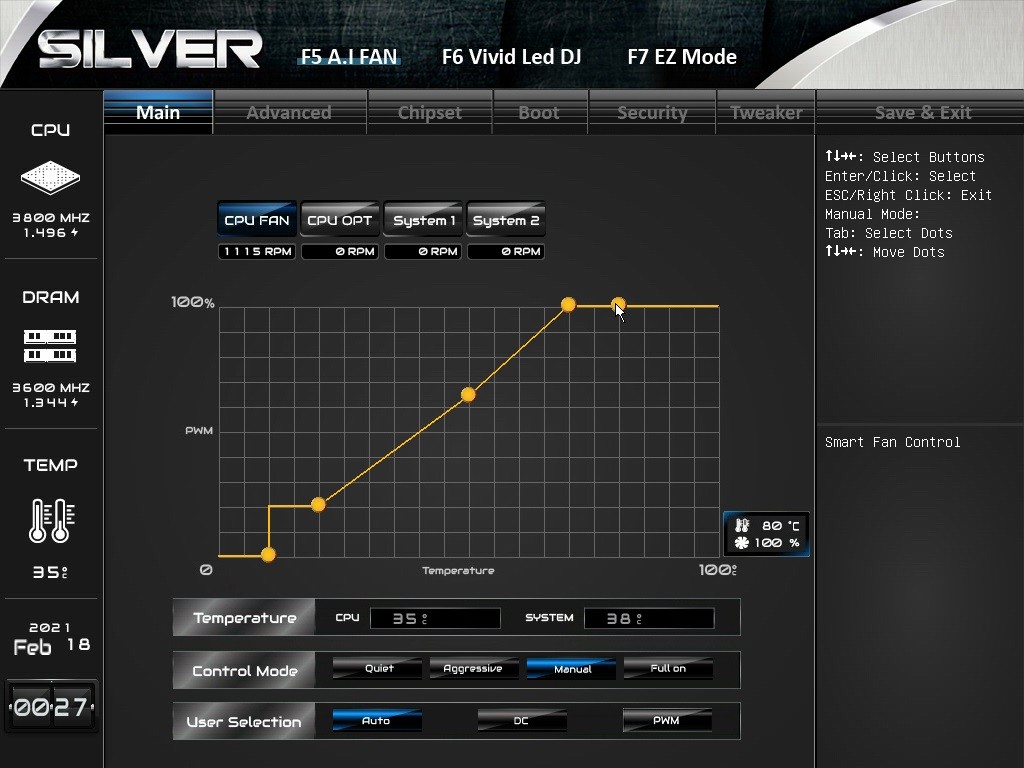The image size is (1024, 768).
Task: Set User Selection to DC
Action: pyautogui.click(x=522, y=720)
